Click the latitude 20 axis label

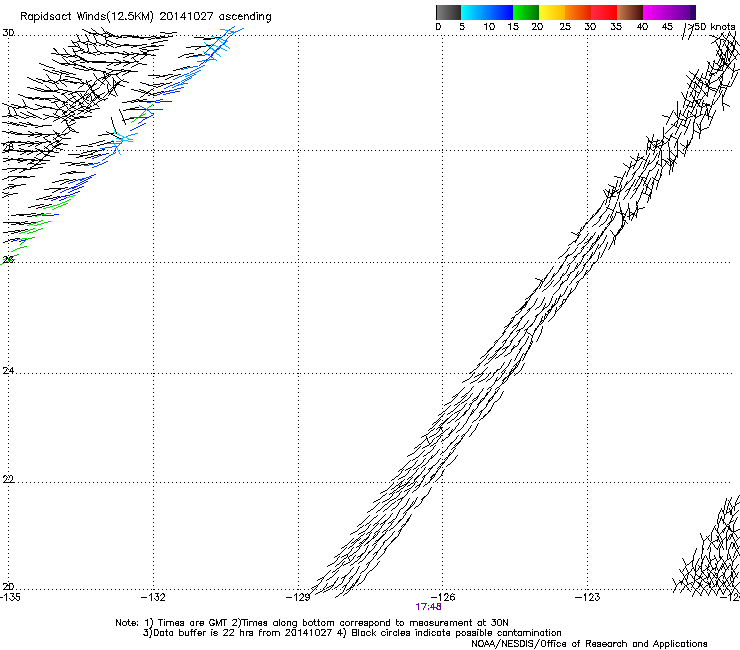[x=8, y=587]
